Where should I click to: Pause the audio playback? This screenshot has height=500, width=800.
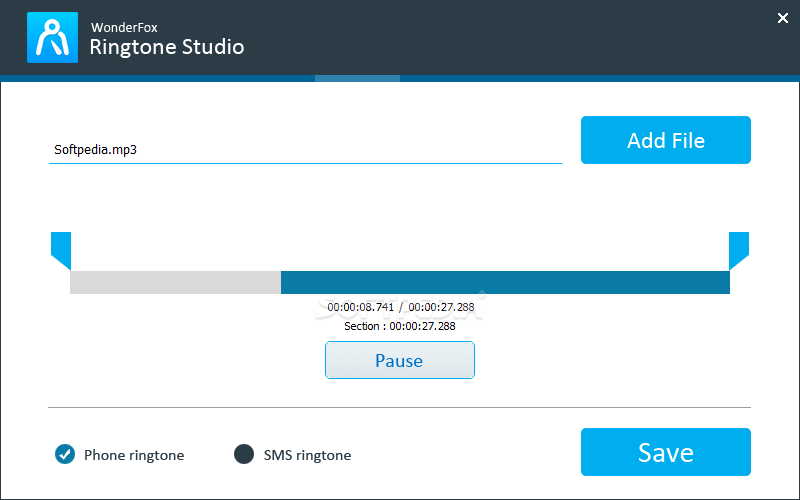pos(400,360)
